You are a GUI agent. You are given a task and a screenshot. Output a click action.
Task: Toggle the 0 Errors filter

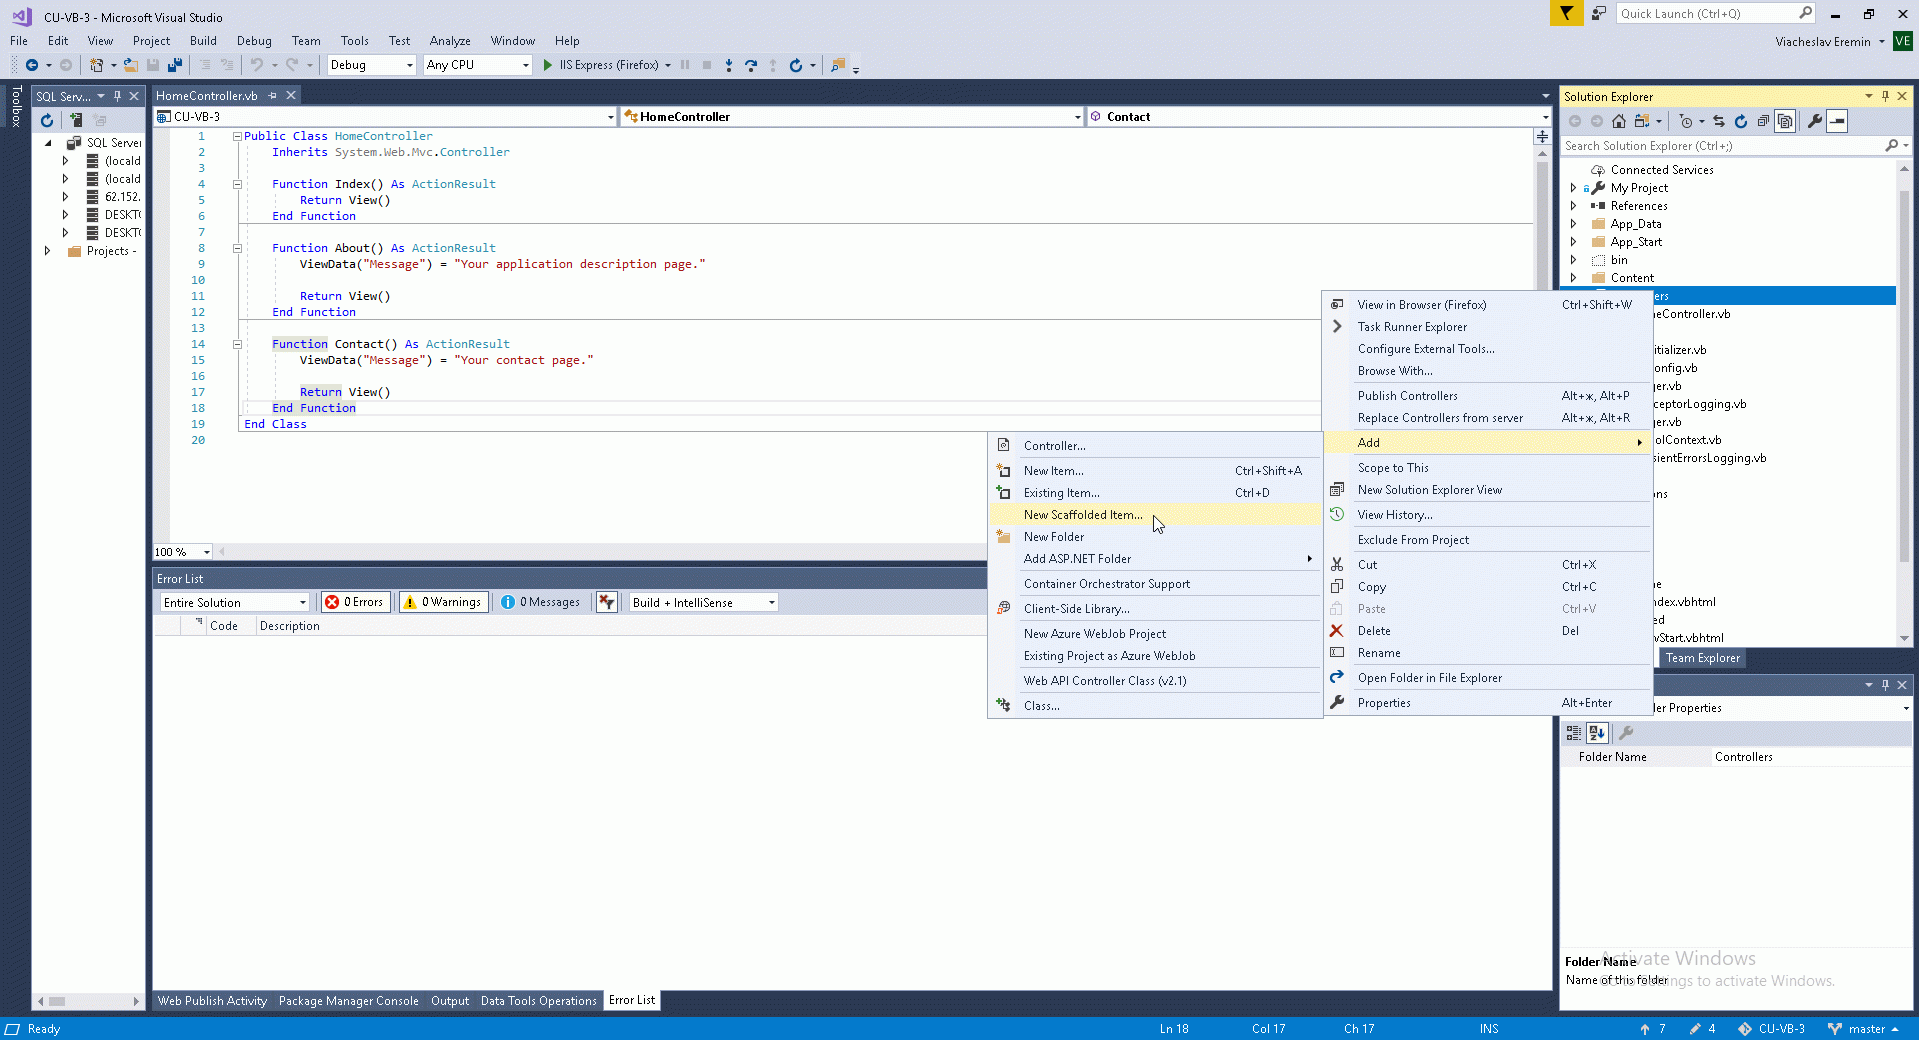[x=355, y=602]
